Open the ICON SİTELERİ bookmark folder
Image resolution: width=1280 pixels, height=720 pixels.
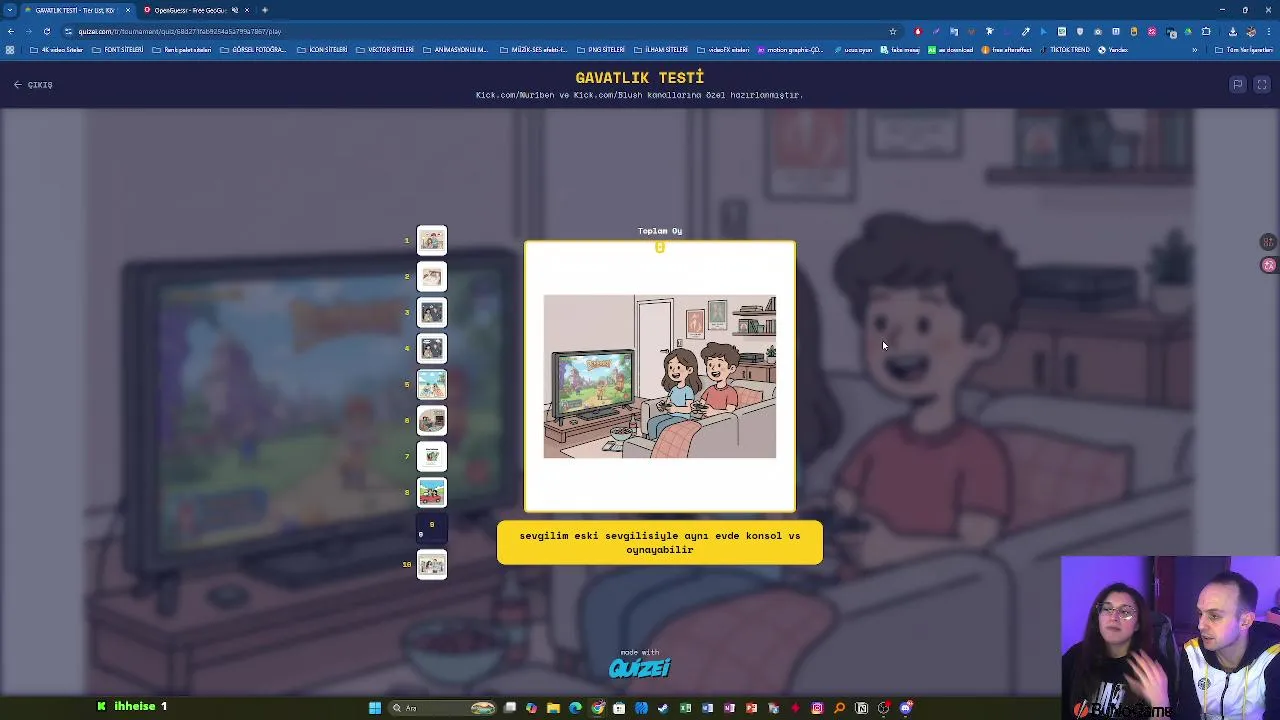tap(322, 49)
